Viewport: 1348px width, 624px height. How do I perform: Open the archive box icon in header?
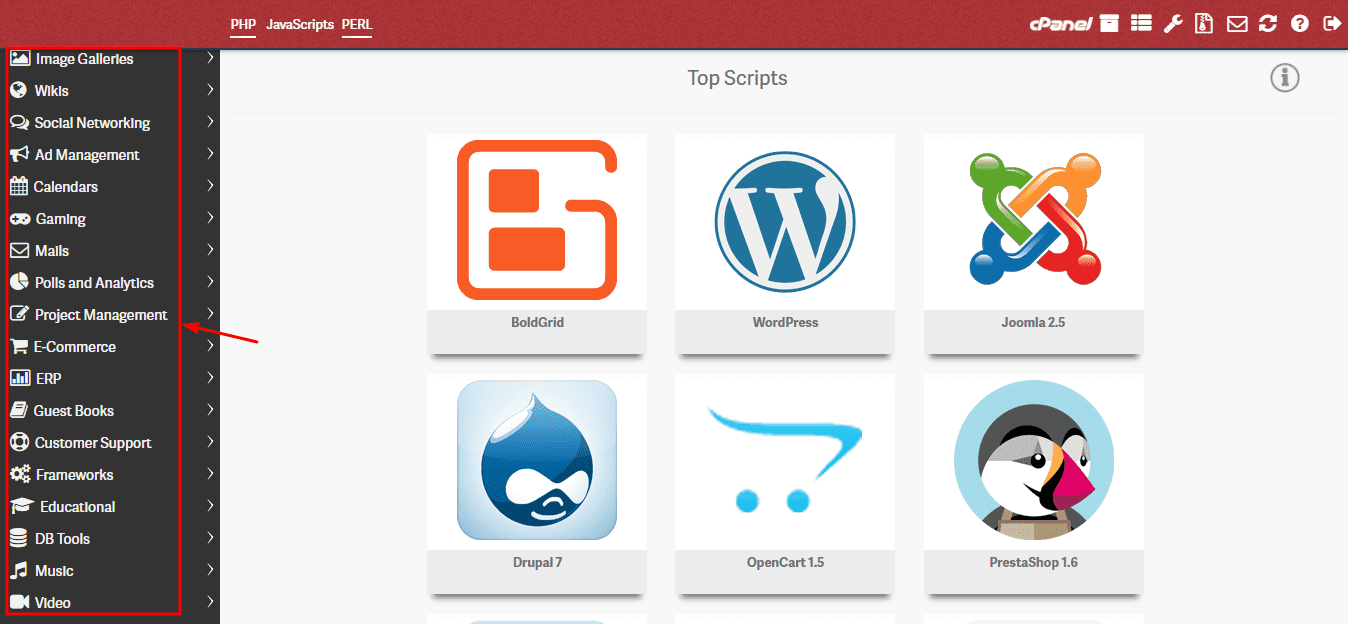(1109, 24)
